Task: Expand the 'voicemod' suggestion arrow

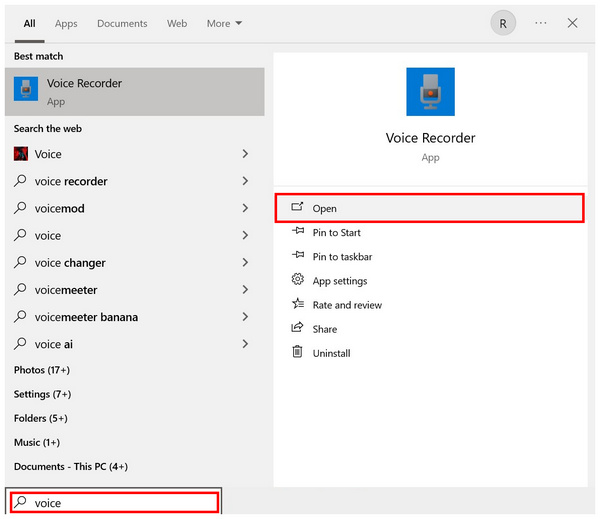Action: coord(245,208)
